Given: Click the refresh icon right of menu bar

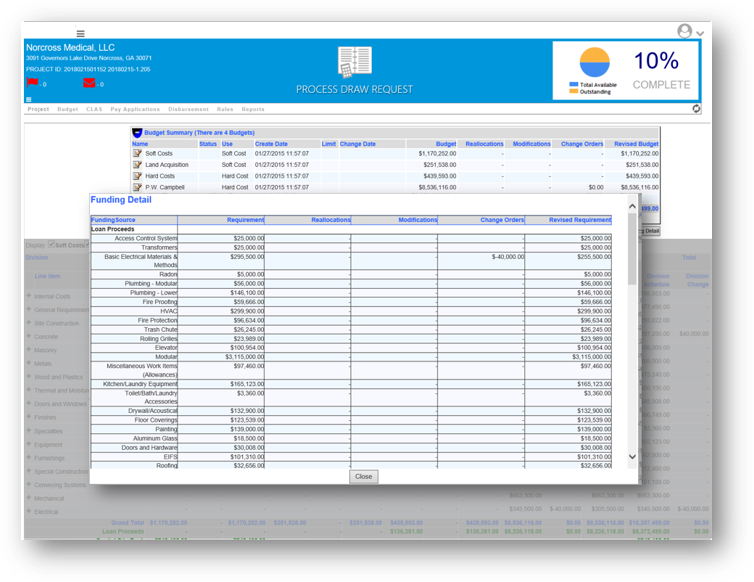Looking at the screenshot, I should pos(696,109).
